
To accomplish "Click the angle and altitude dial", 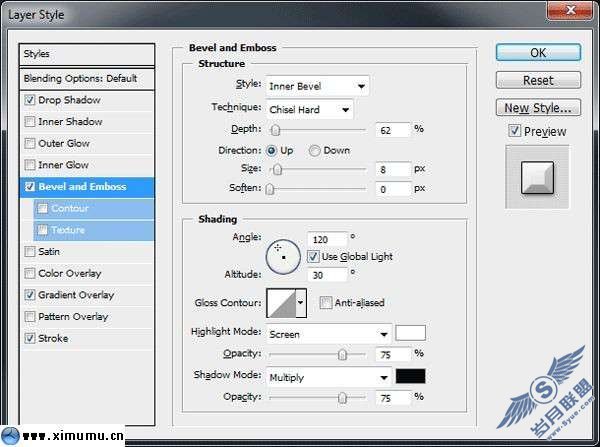I will 283,257.
